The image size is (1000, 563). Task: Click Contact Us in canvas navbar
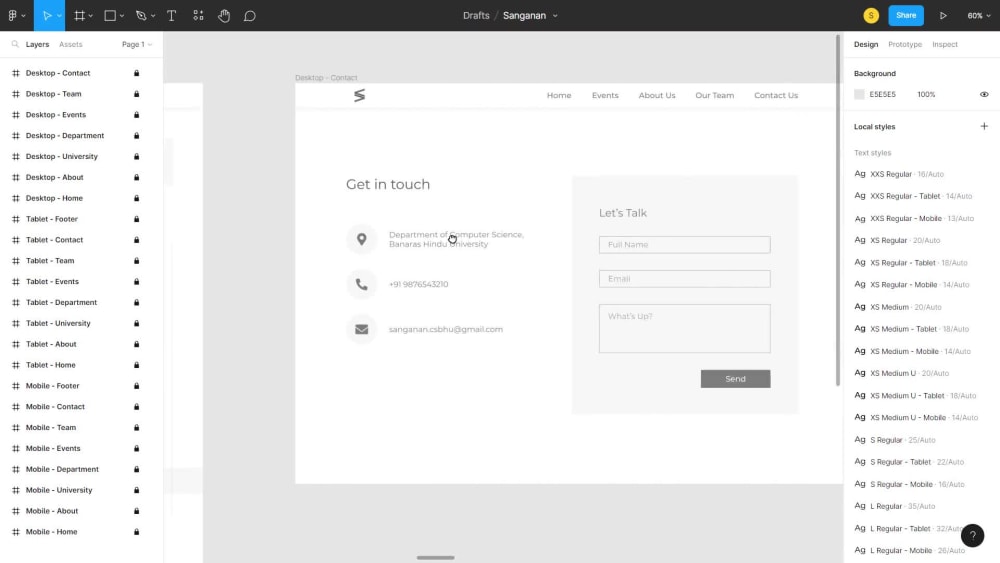776,95
